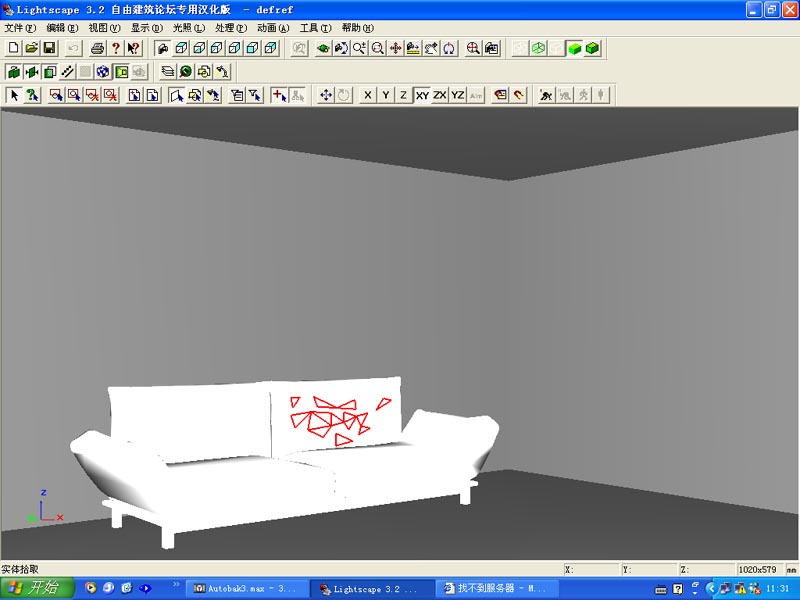The height and width of the screenshot is (600, 800).
Task: Print using the printer icon
Action: click(x=97, y=48)
